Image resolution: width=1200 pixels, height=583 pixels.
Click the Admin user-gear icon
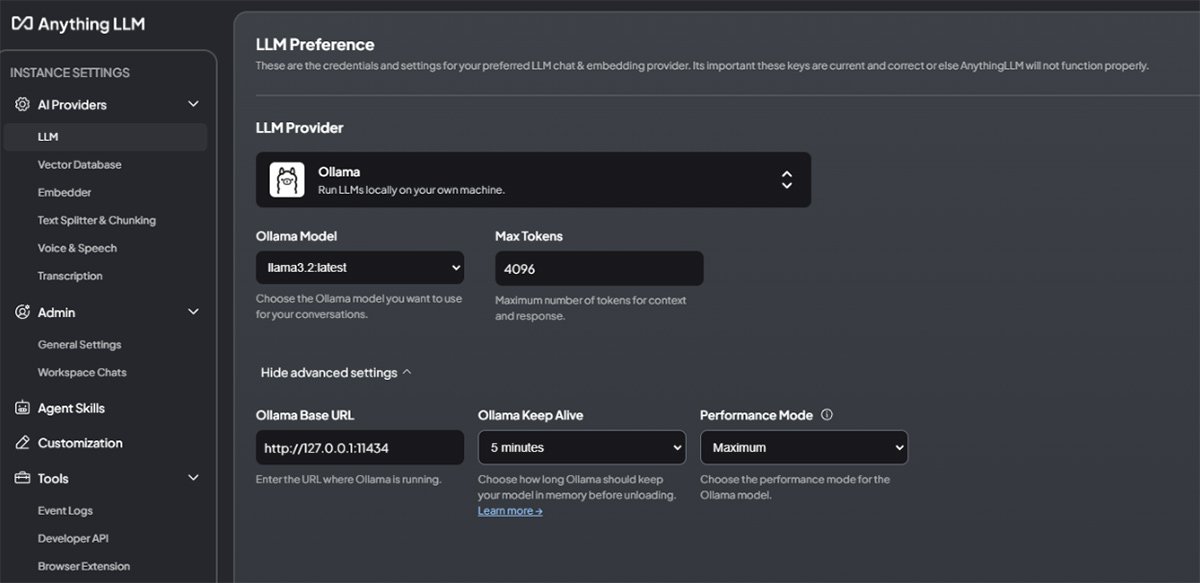[x=22, y=313]
